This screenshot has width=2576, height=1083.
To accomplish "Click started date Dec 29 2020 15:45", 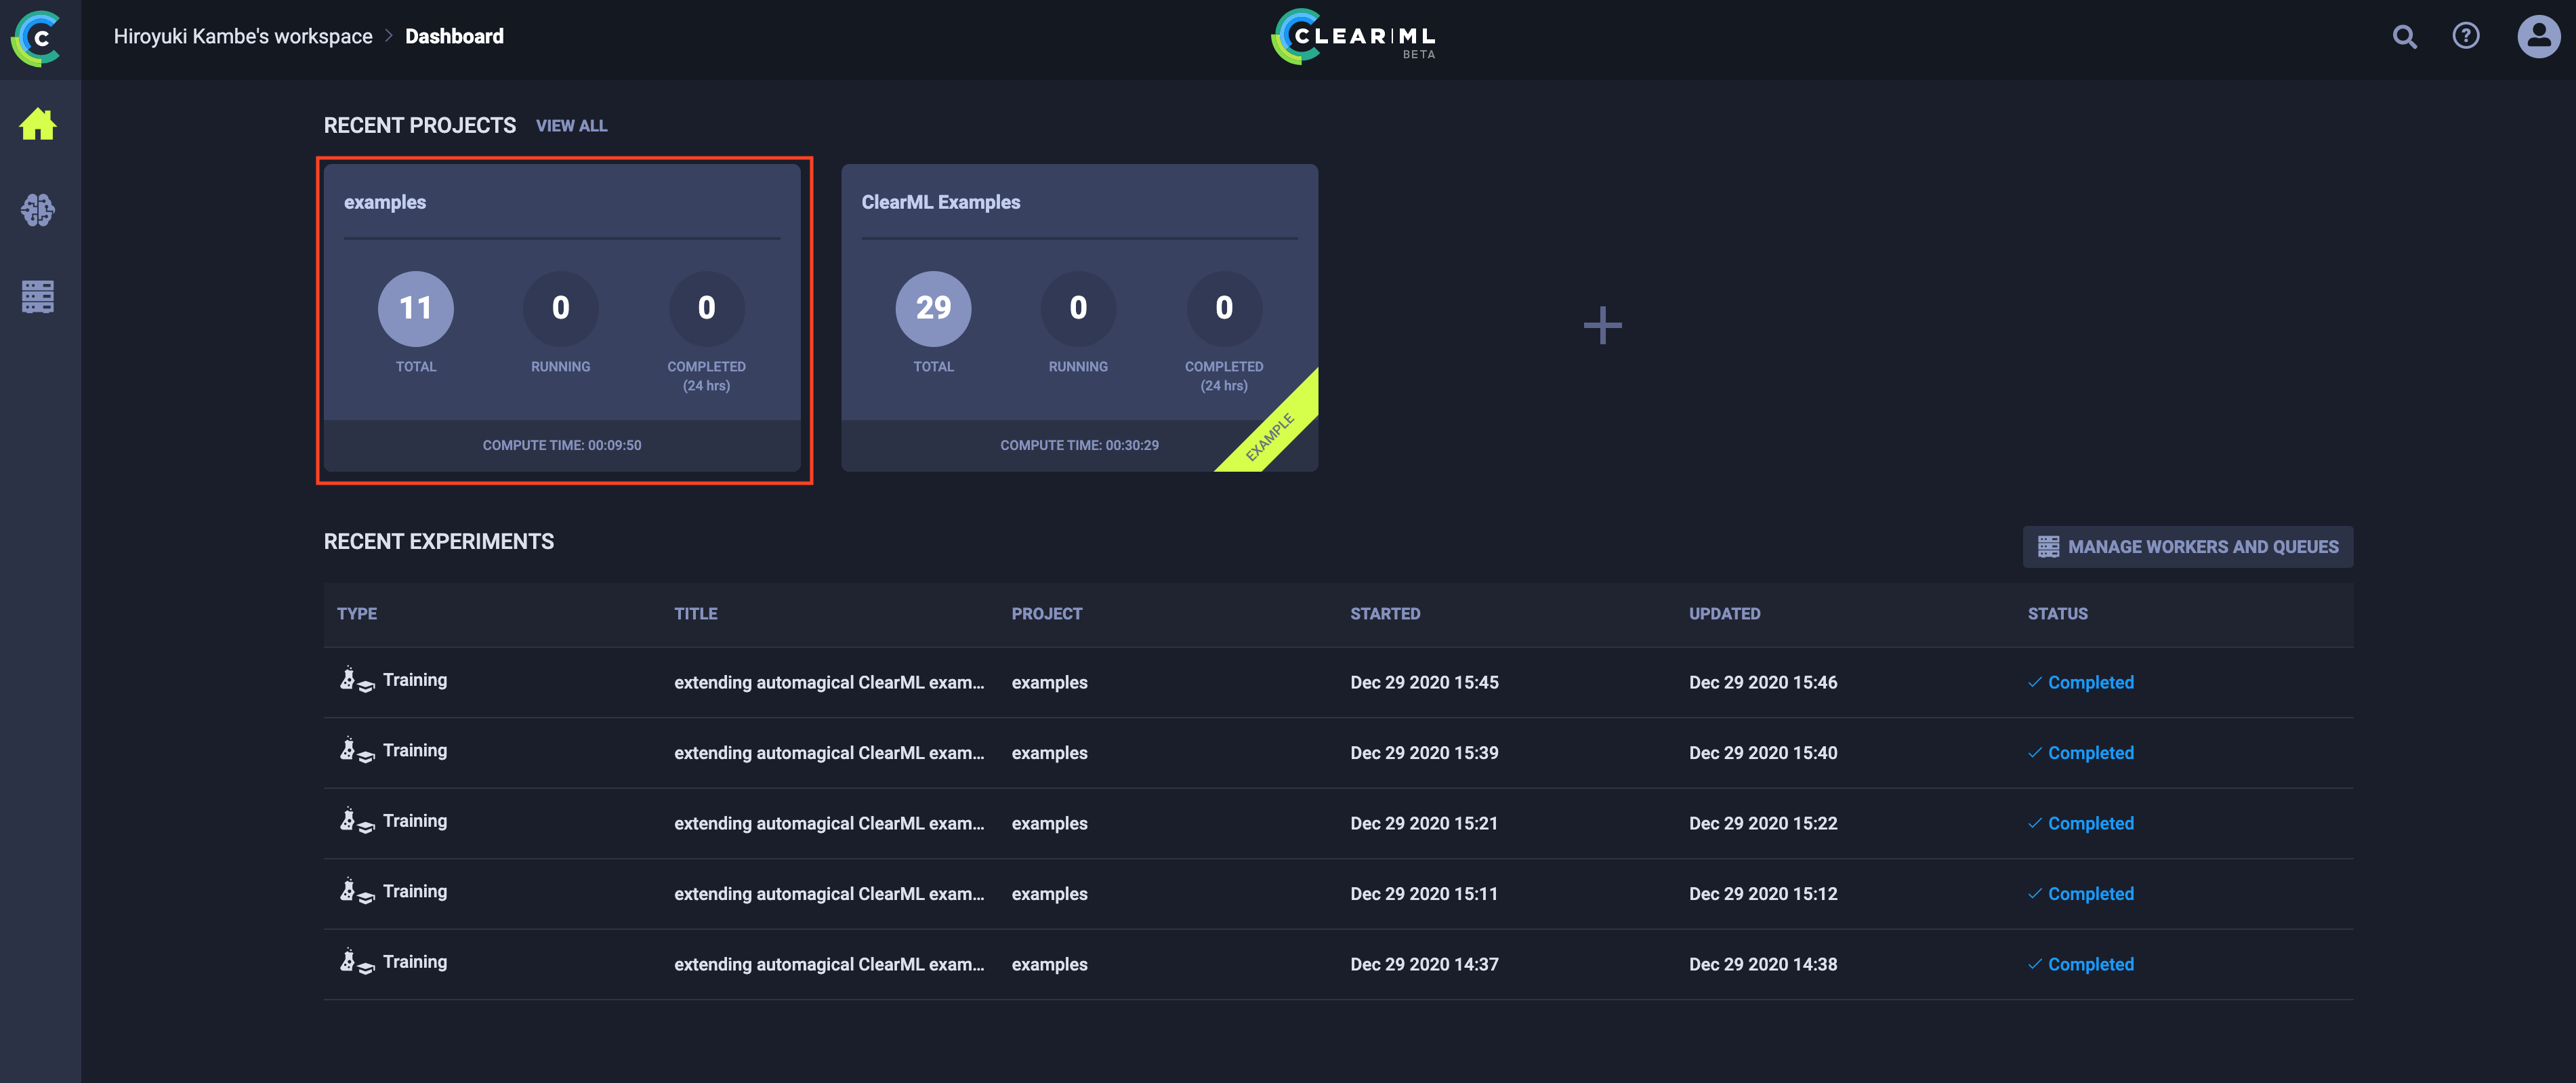I will (1424, 682).
